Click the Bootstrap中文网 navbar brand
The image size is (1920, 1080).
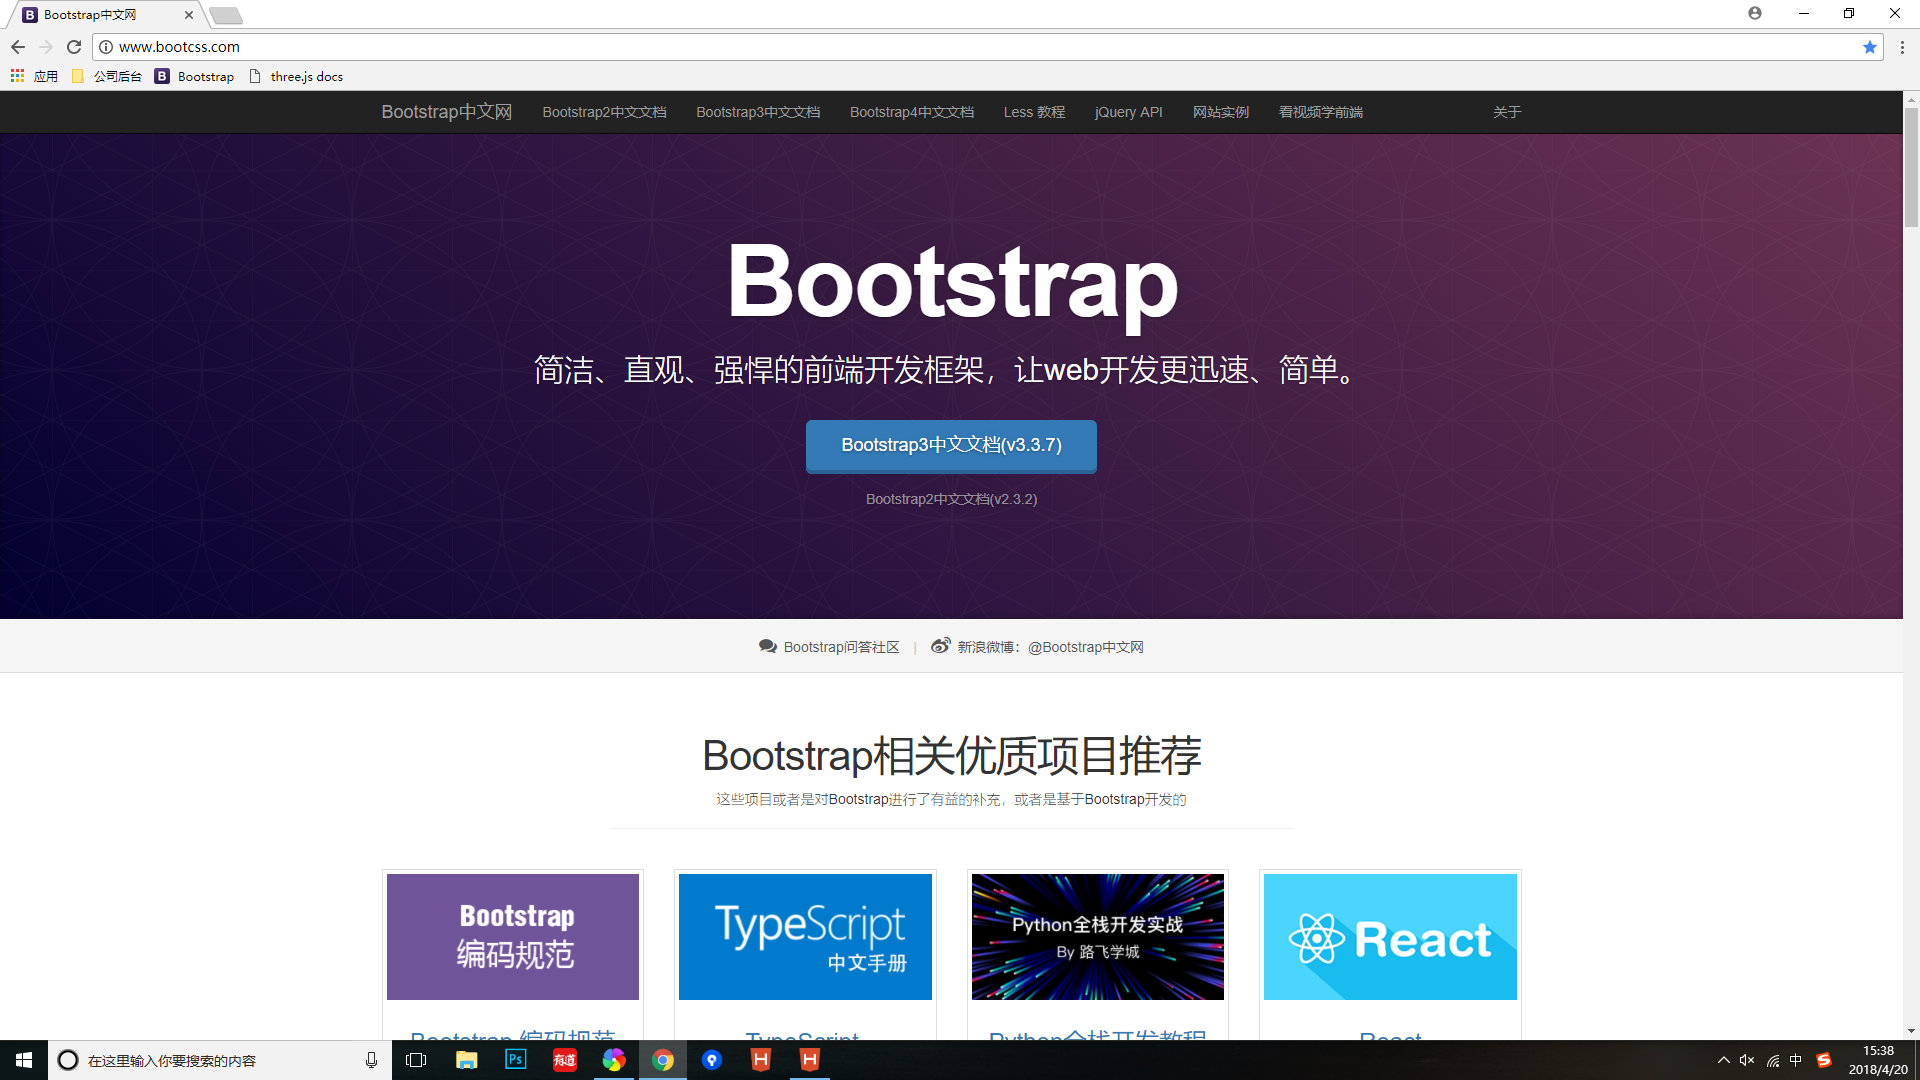(446, 112)
